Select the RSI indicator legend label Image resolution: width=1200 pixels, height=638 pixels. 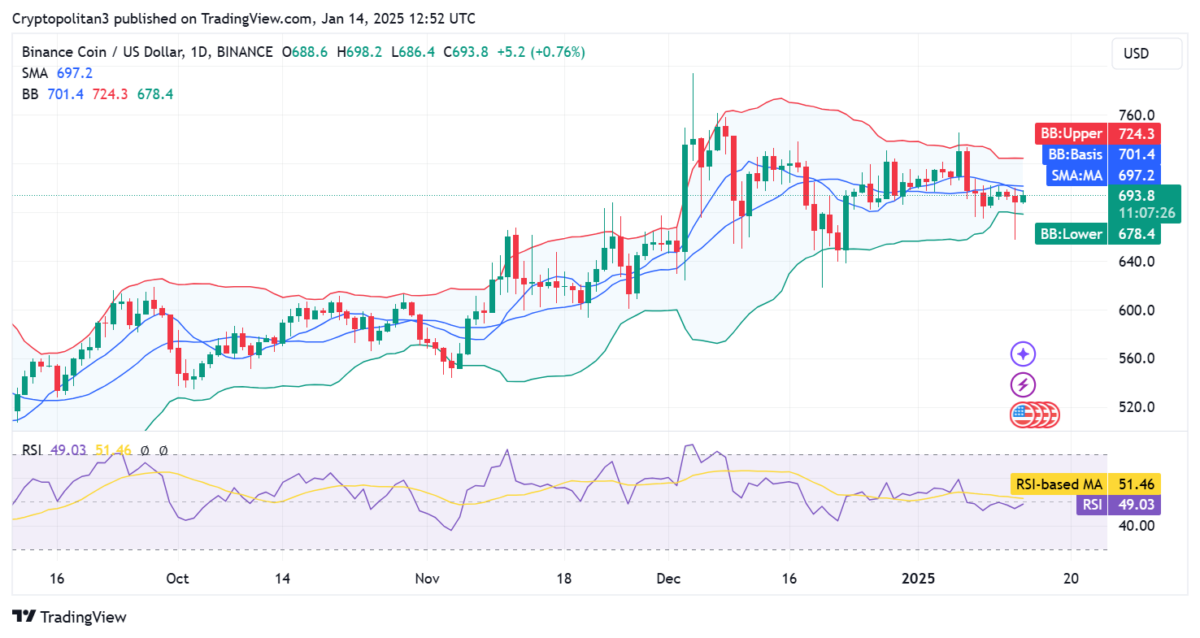pos(32,451)
